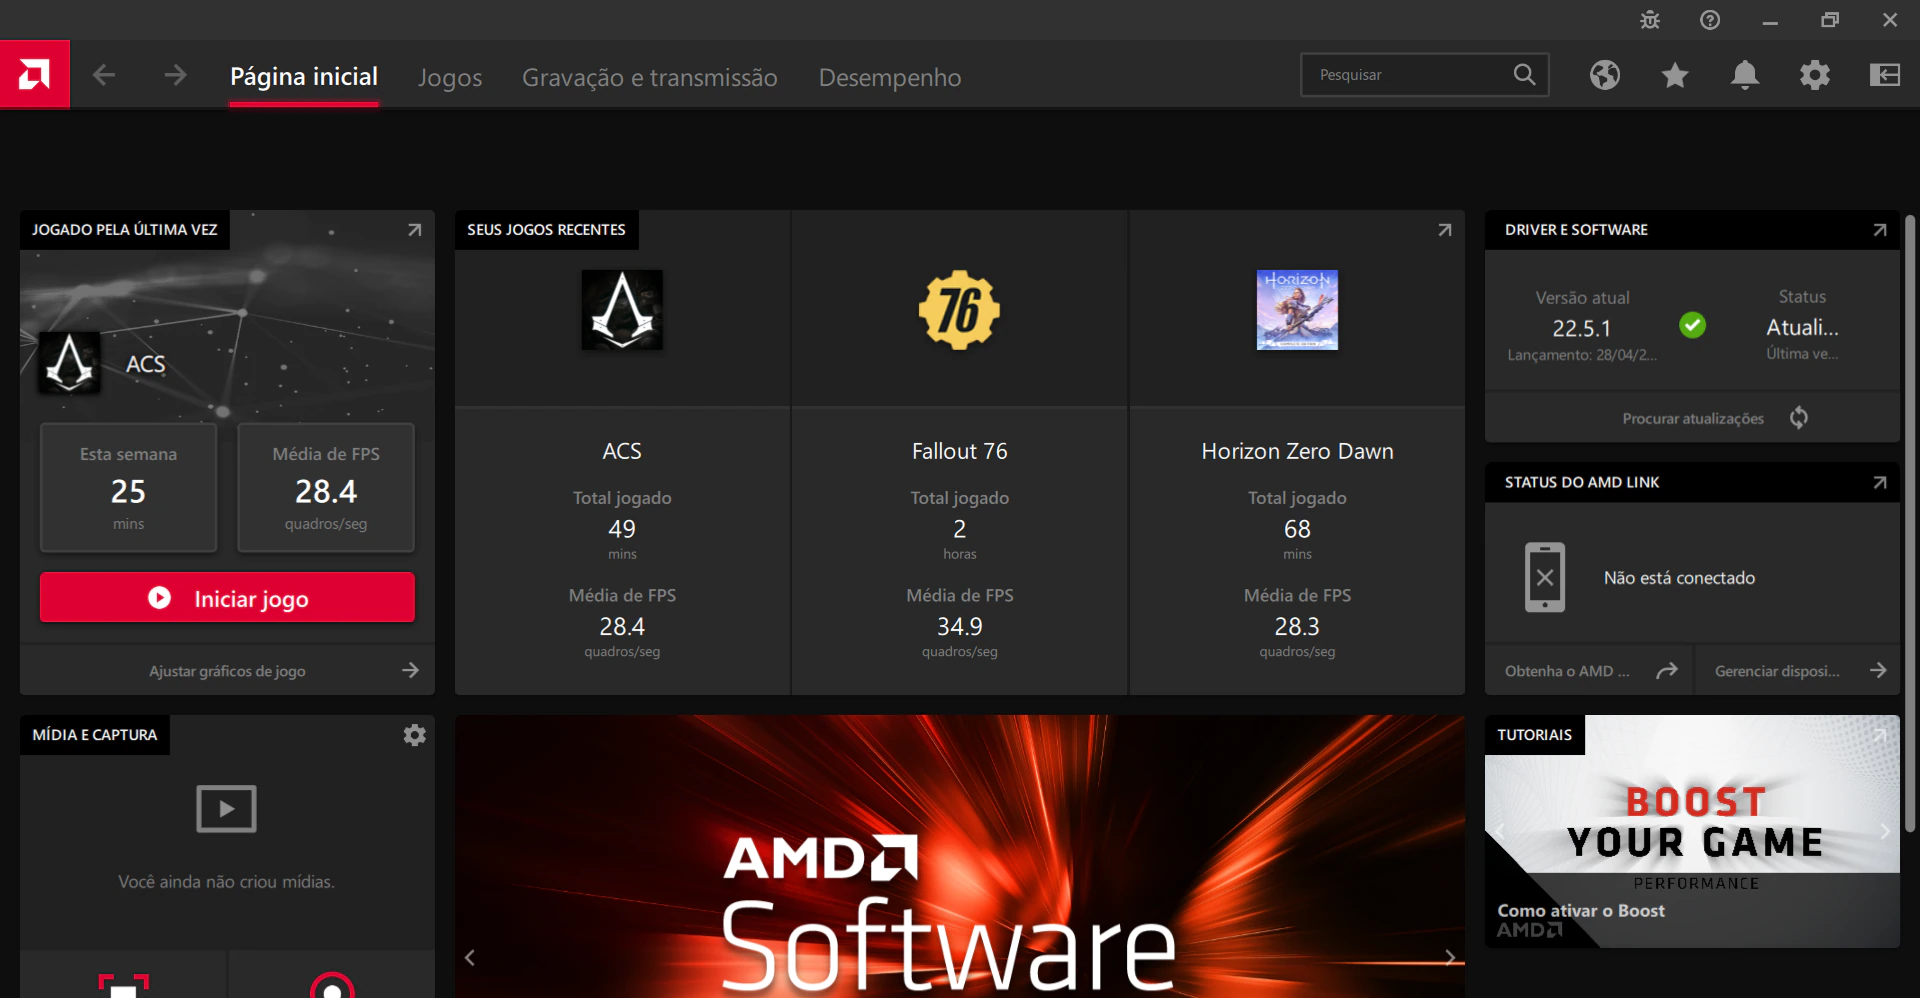This screenshot has height=998, width=1920.
Task: Open Mídia e Captura settings gear
Action: 414,735
